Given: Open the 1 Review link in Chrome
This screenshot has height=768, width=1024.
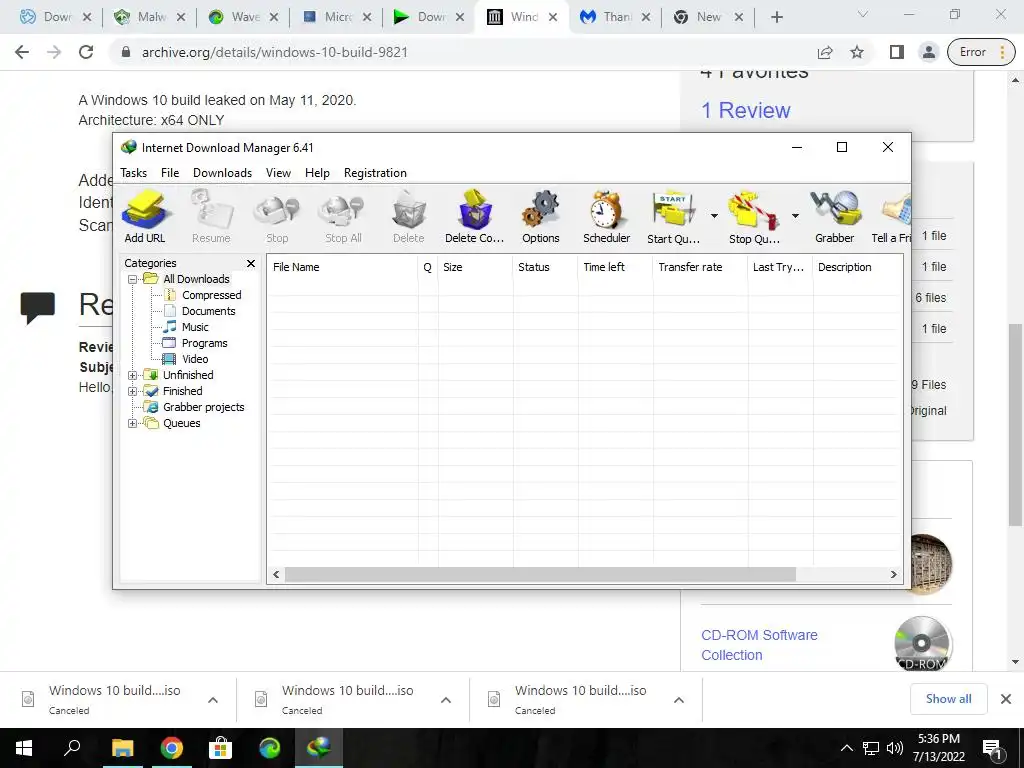Looking at the screenshot, I should tap(746, 110).
